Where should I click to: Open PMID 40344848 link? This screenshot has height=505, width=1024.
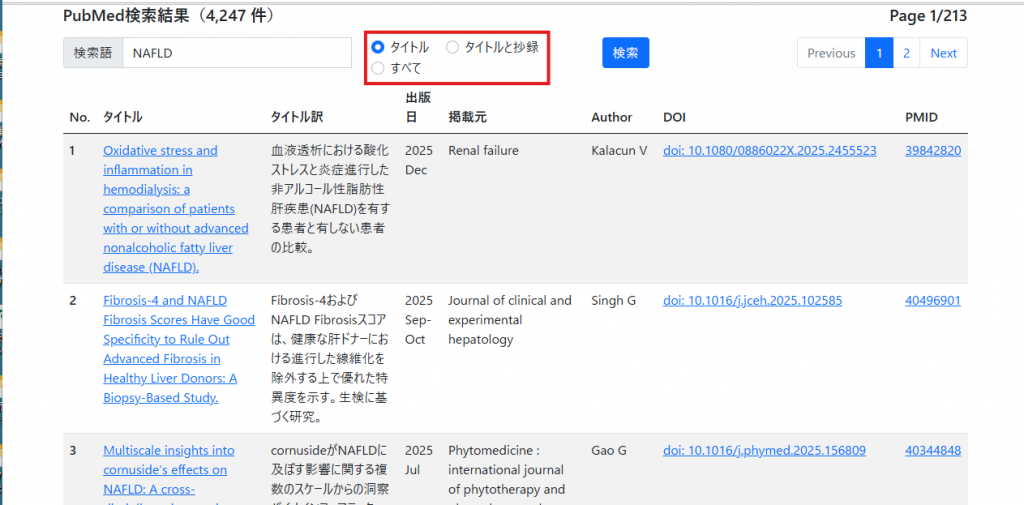(x=932, y=451)
